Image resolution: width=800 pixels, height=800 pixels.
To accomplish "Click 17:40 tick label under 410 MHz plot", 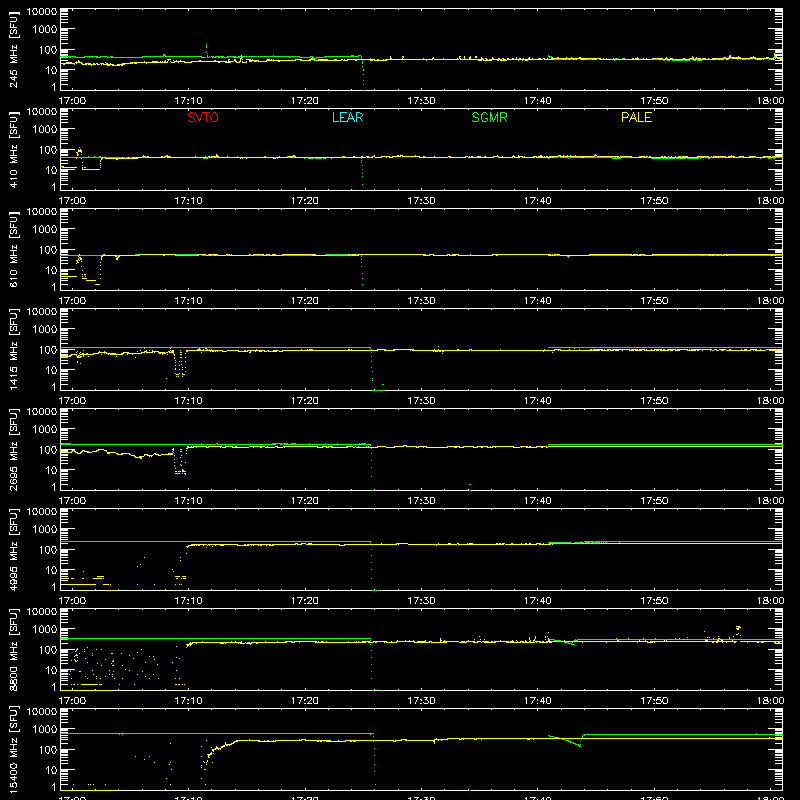I will click(537, 201).
